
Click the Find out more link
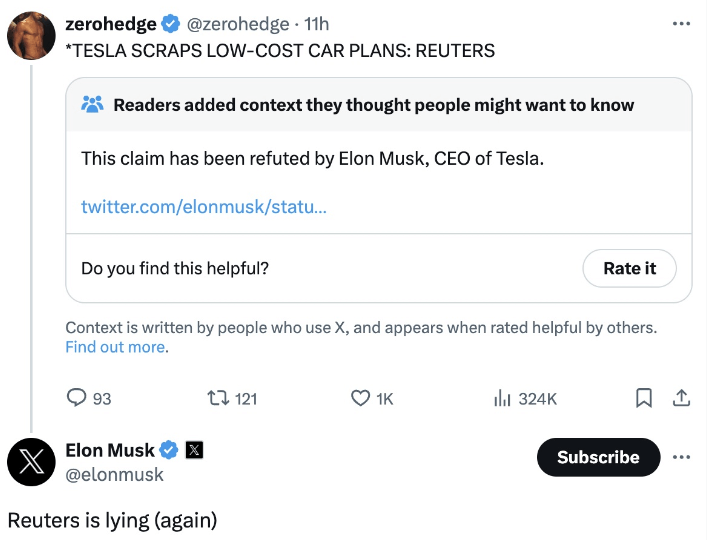(x=115, y=347)
